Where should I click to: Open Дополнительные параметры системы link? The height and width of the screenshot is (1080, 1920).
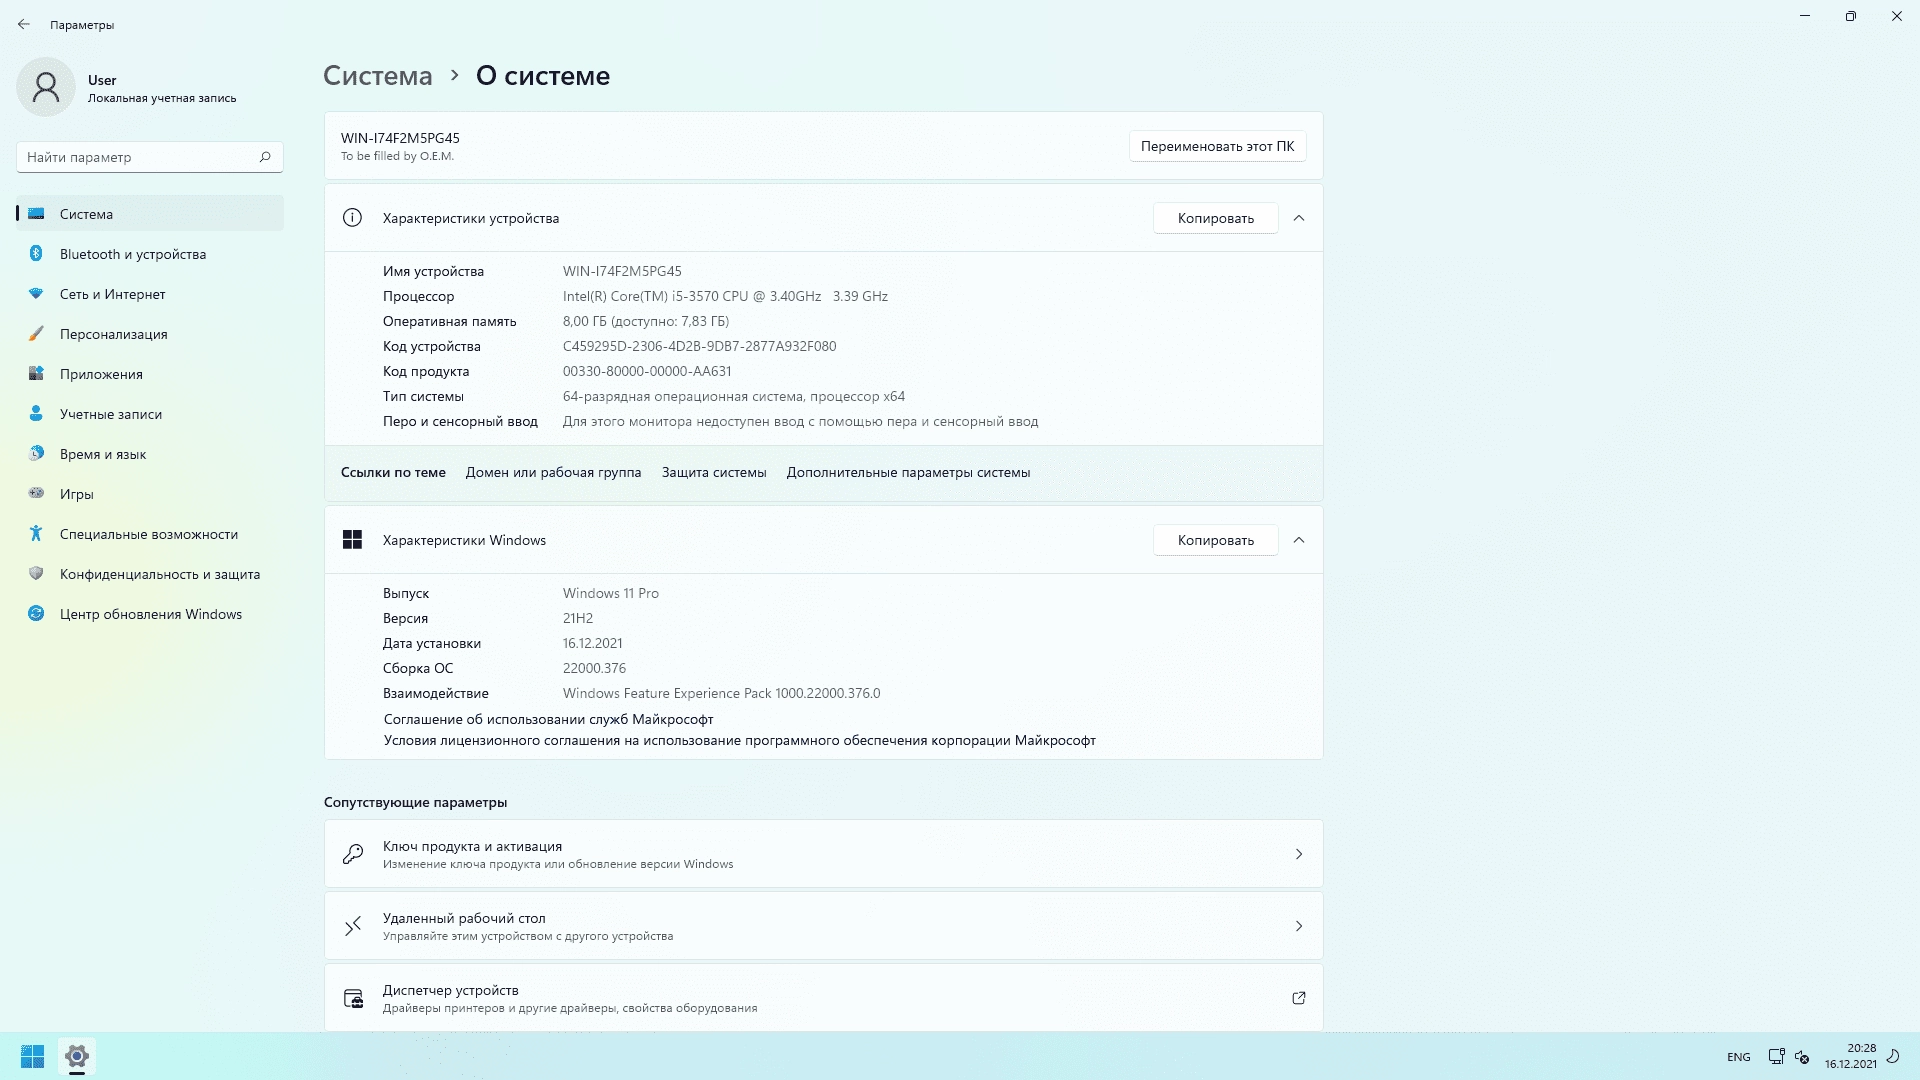(x=908, y=472)
